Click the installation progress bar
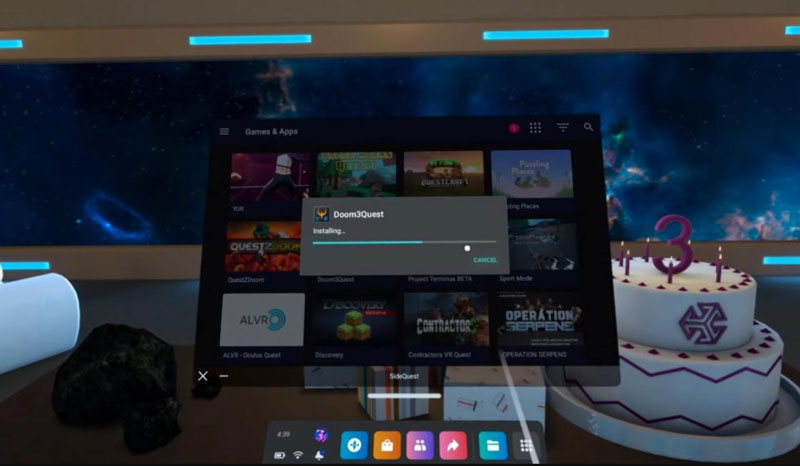This screenshot has width=800, height=466. coord(404,242)
